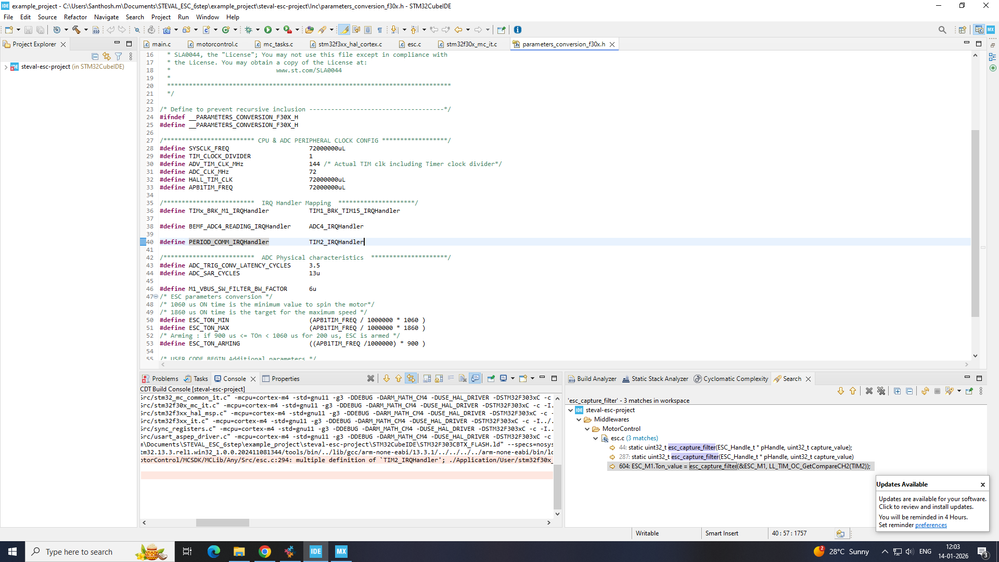
Task: Click the green Run button icon
Action: (x=268, y=30)
